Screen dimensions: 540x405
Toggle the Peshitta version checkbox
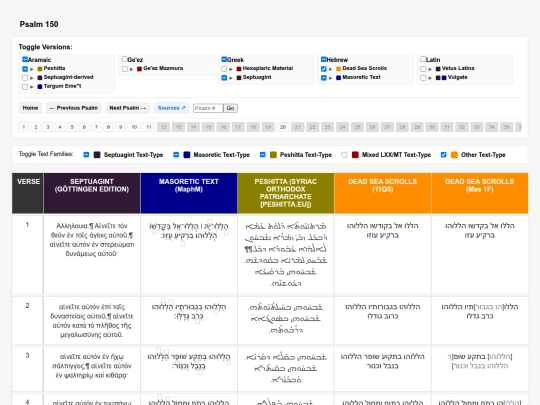click(x=25, y=69)
